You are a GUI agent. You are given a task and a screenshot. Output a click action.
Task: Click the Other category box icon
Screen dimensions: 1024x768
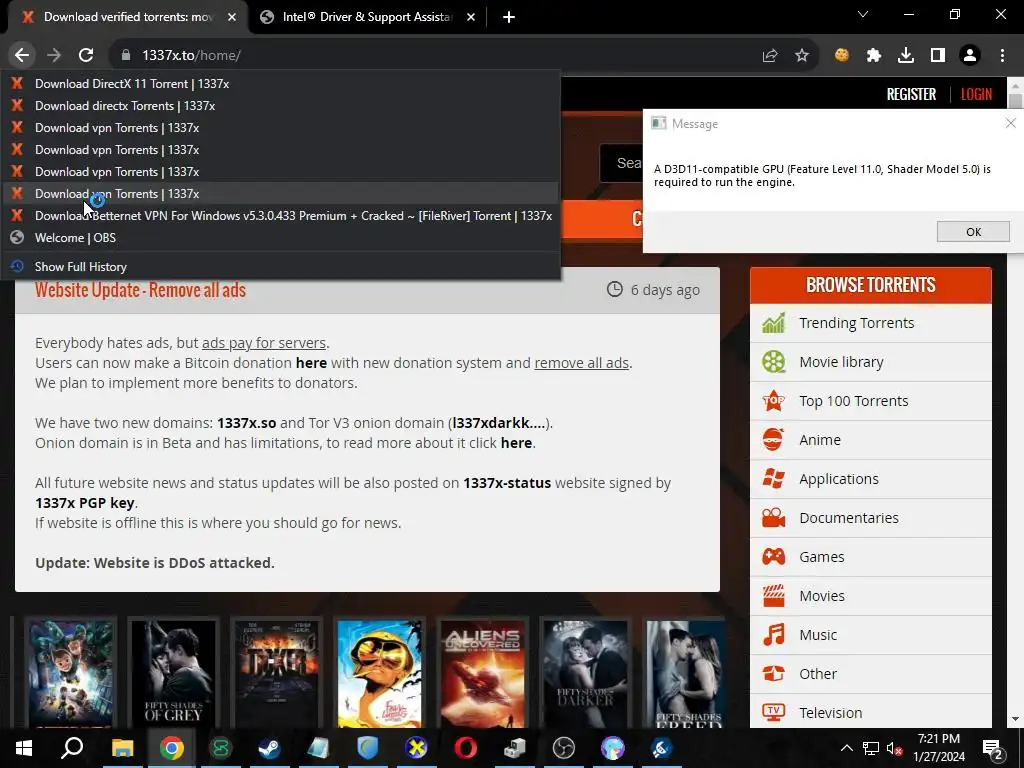(773, 673)
